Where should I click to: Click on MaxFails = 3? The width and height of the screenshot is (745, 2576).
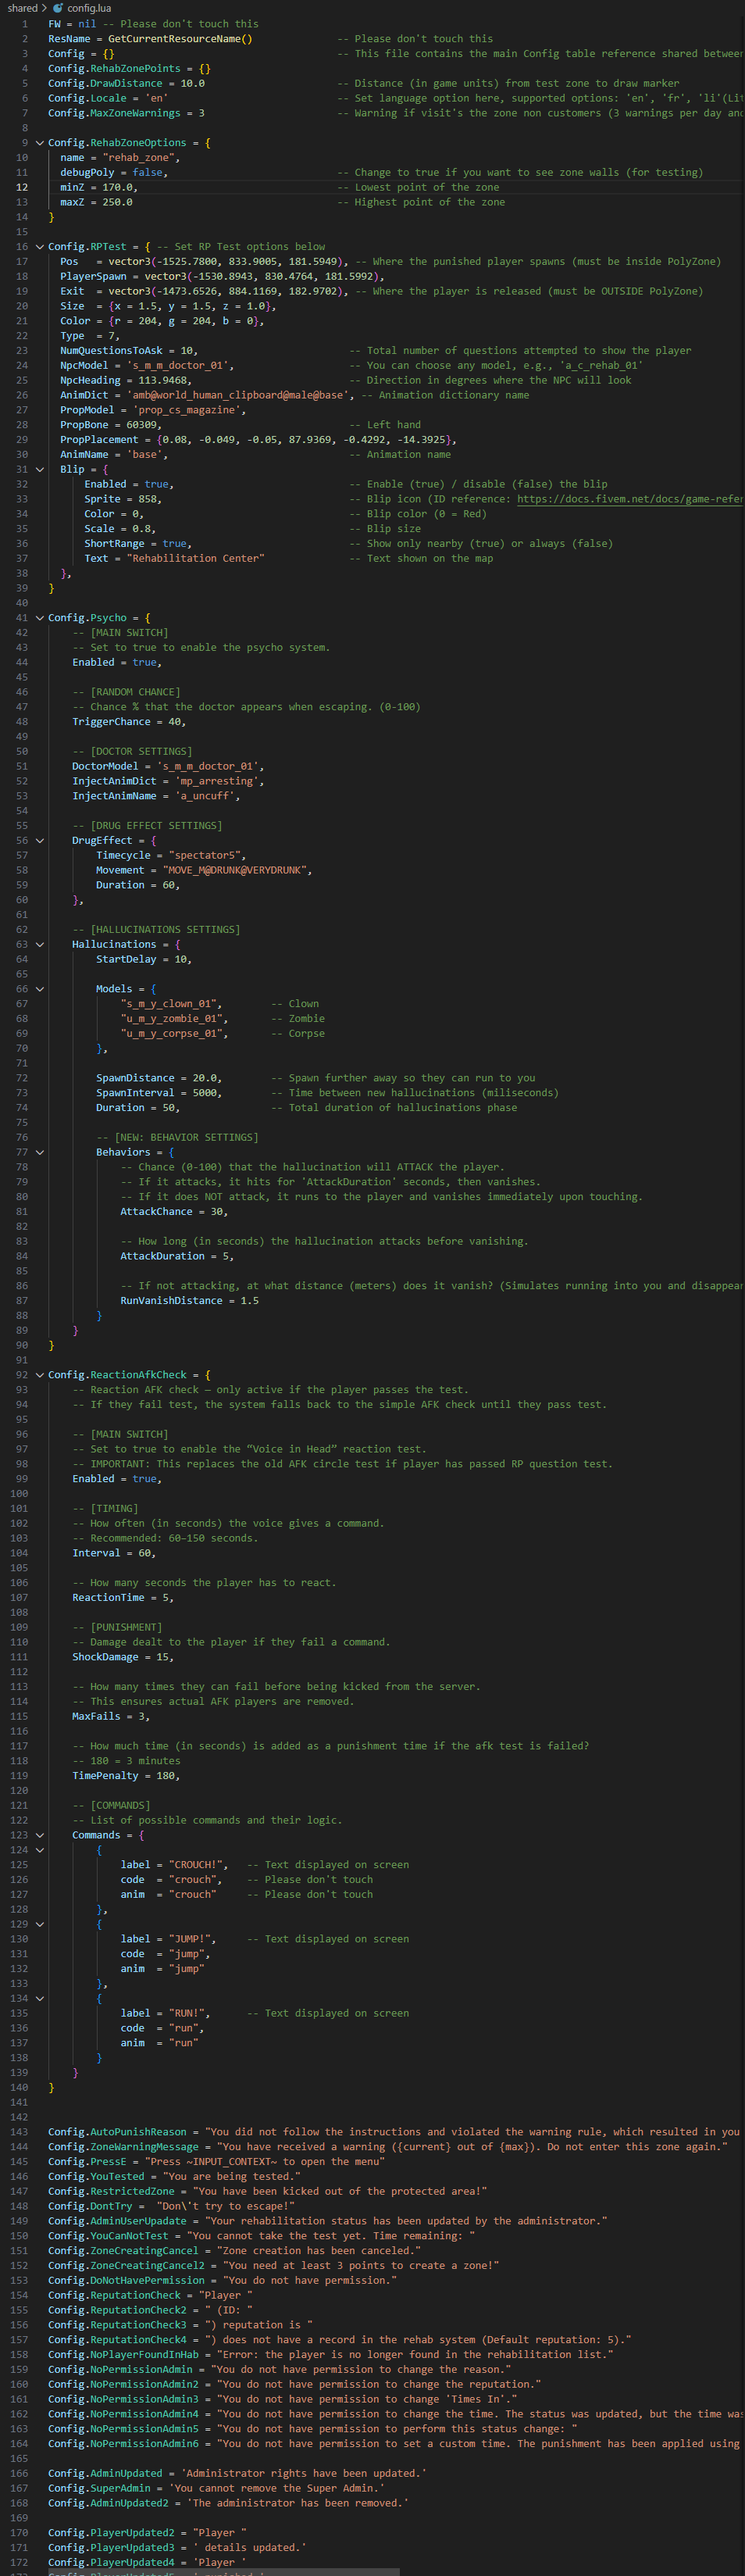(x=111, y=1716)
